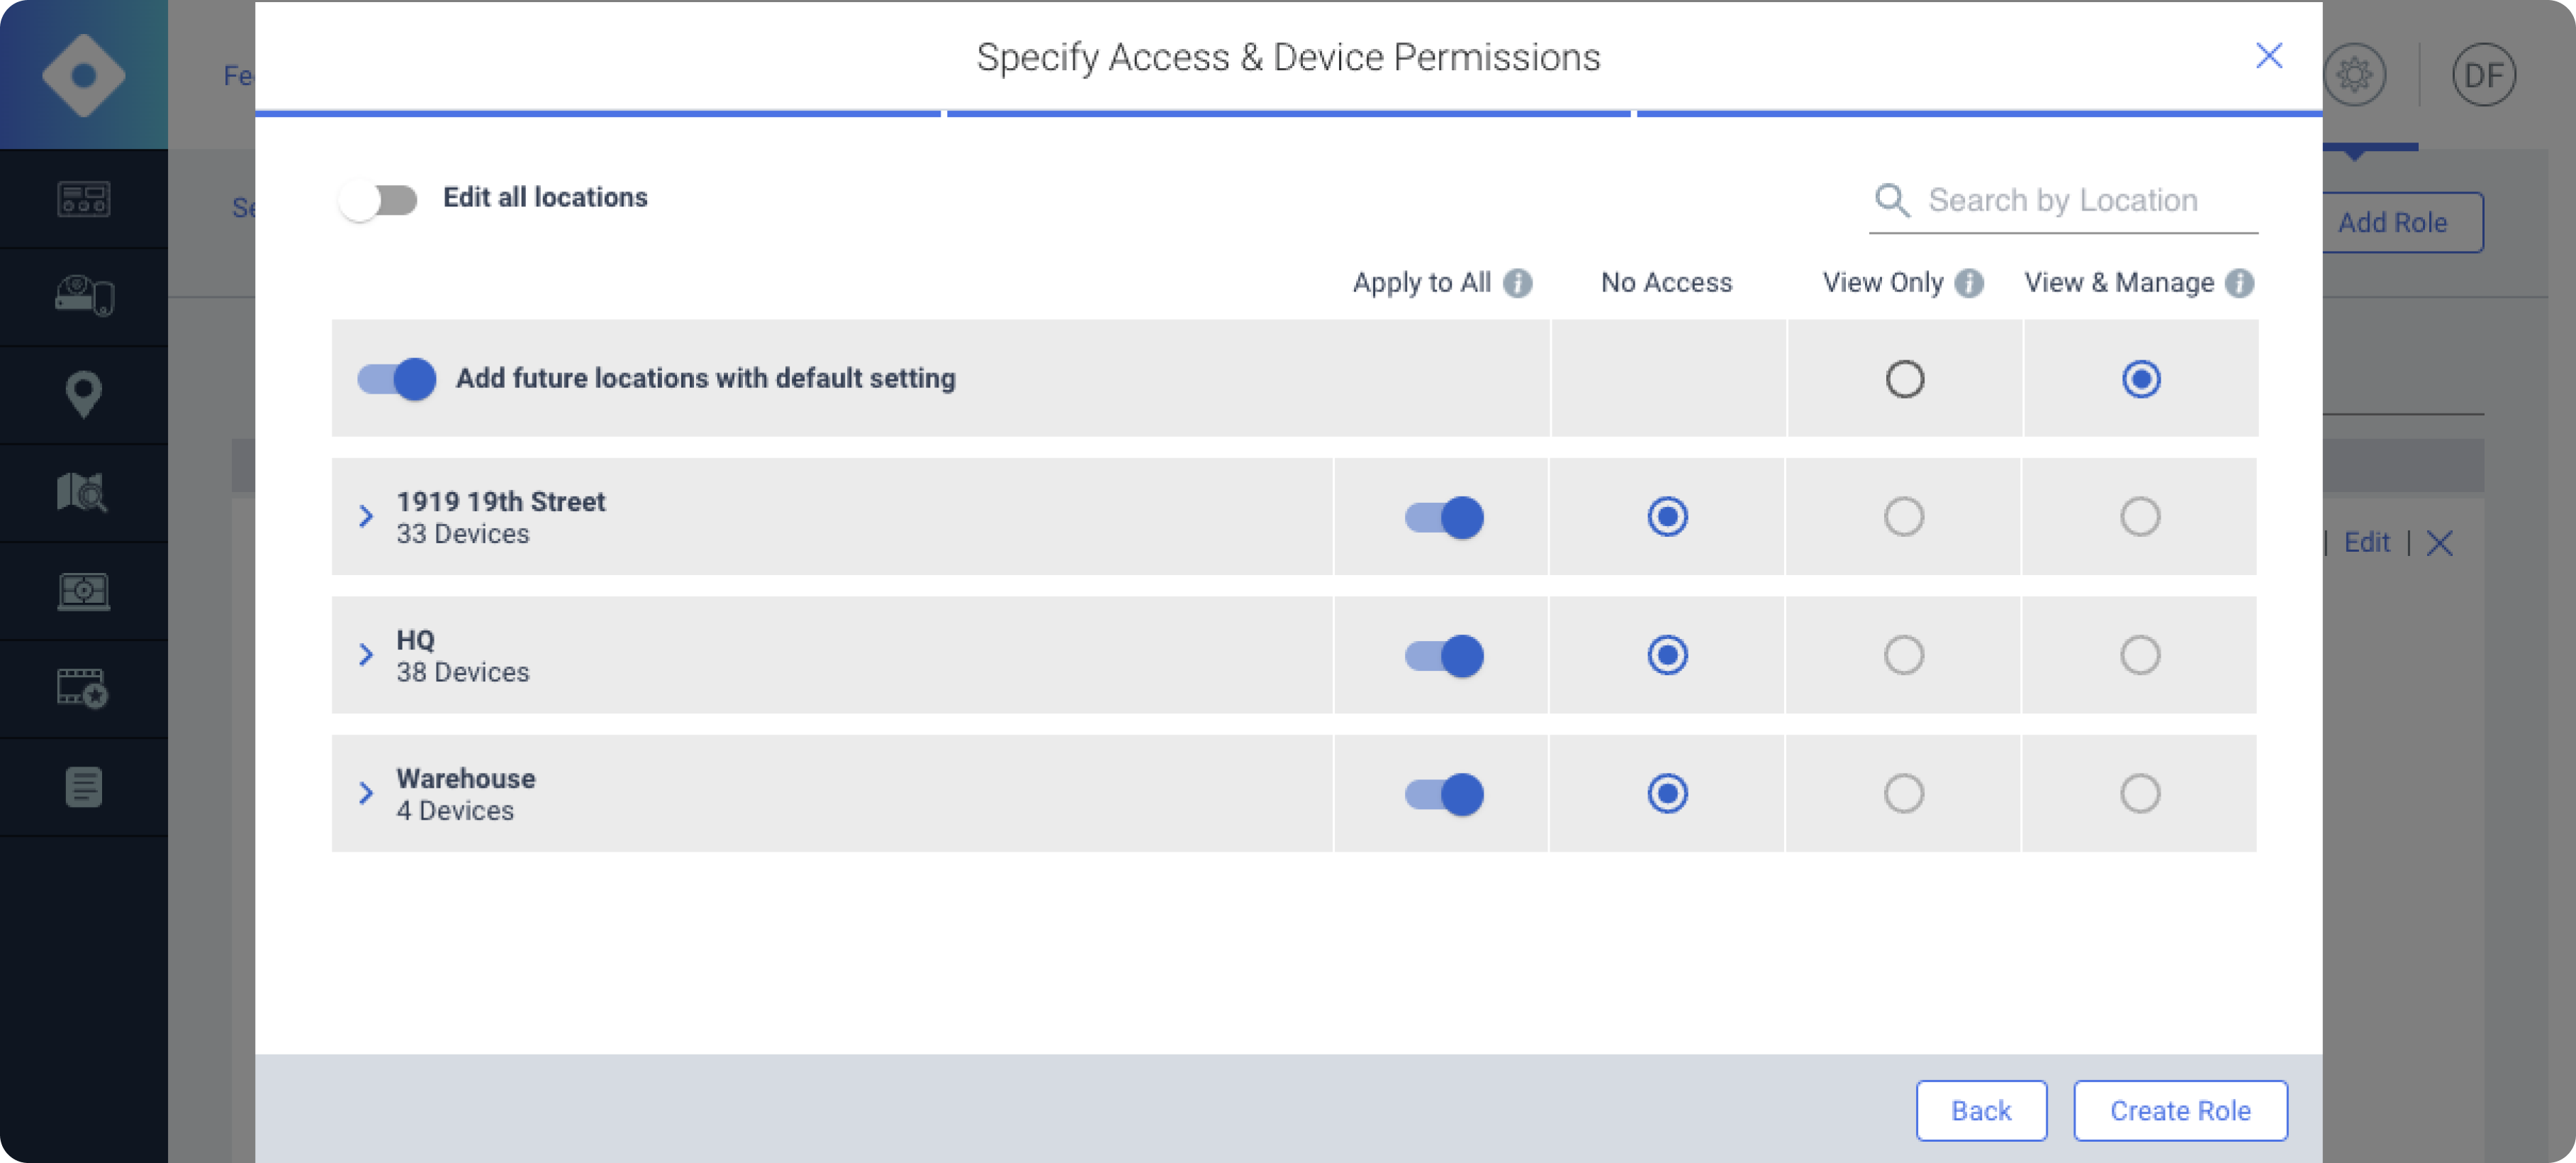
Task: Expand the HQ location row
Action: [366, 655]
